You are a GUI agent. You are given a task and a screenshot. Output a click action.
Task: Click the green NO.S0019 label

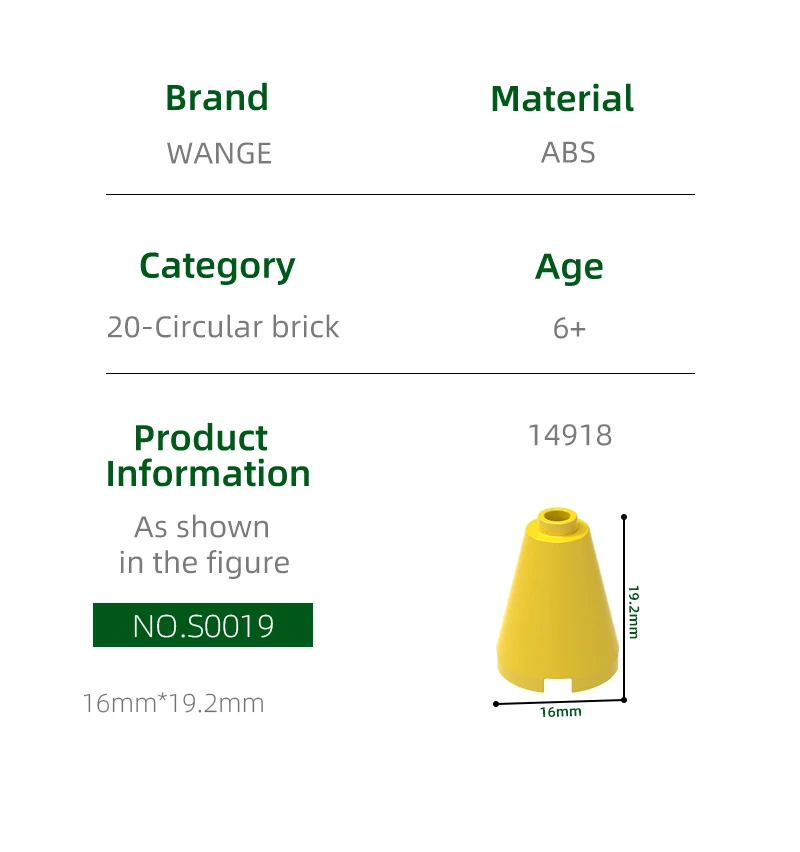coord(203,626)
